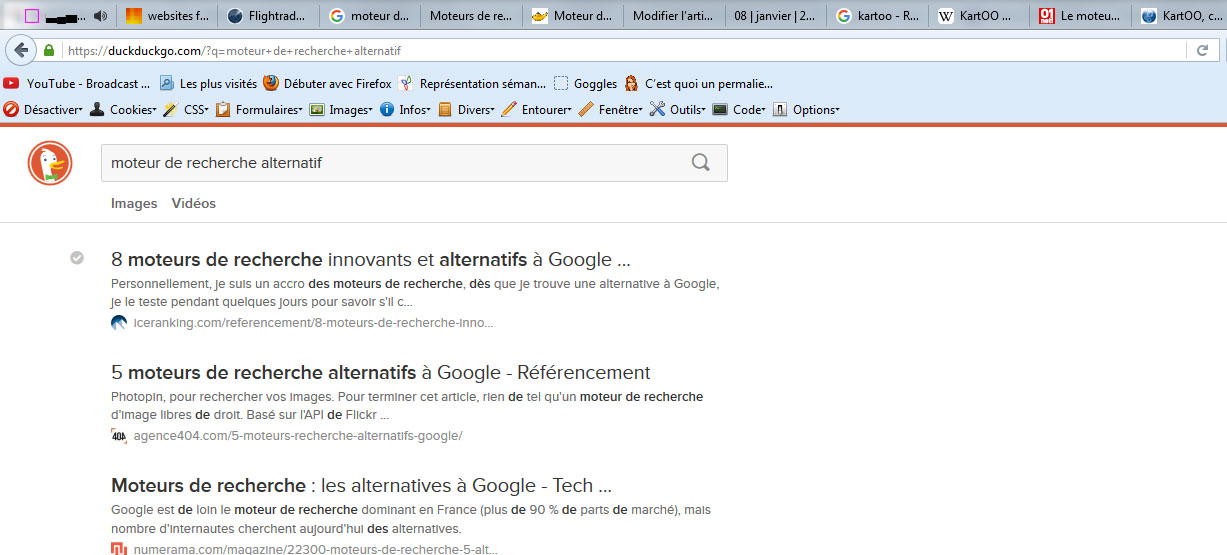Click the numerama favicon next to URL
Viewport: 1227px width, 555px height.
tap(119, 549)
